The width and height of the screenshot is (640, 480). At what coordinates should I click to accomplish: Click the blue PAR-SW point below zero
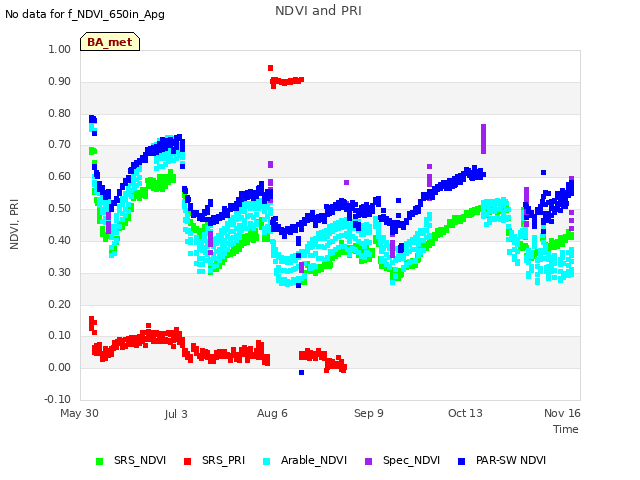click(301, 372)
